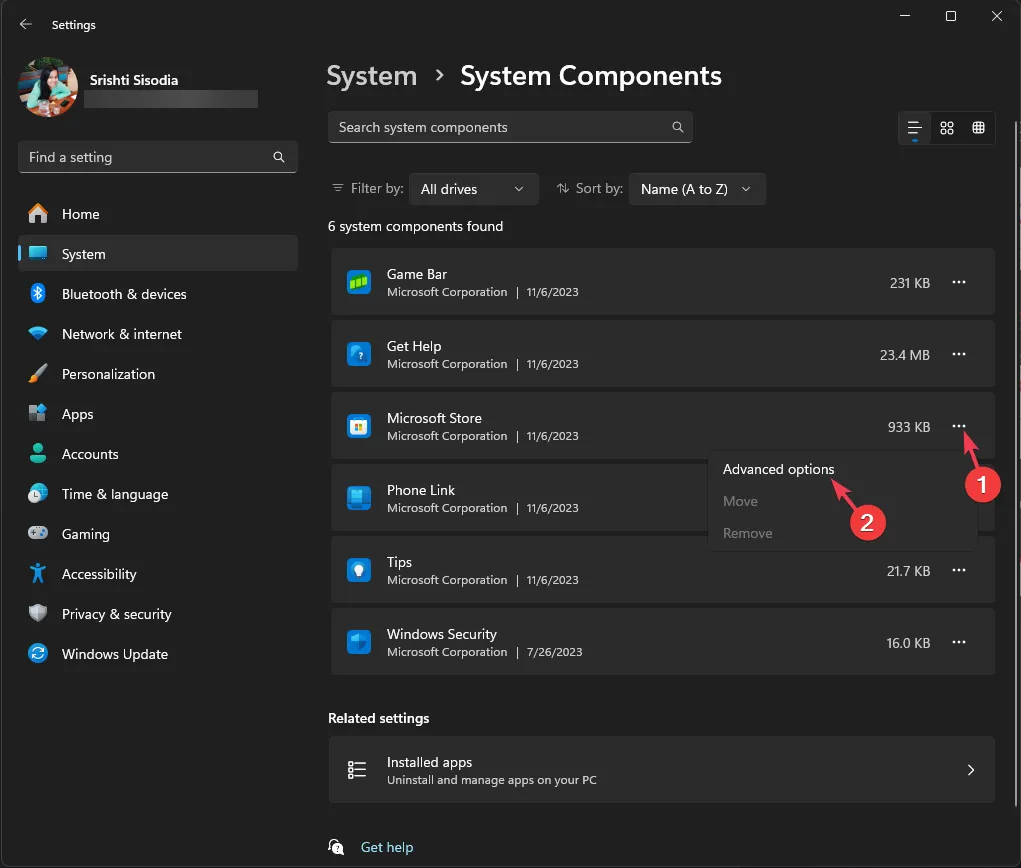The image size is (1021, 868).
Task: Focus Search system components field
Action: click(510, 128)
